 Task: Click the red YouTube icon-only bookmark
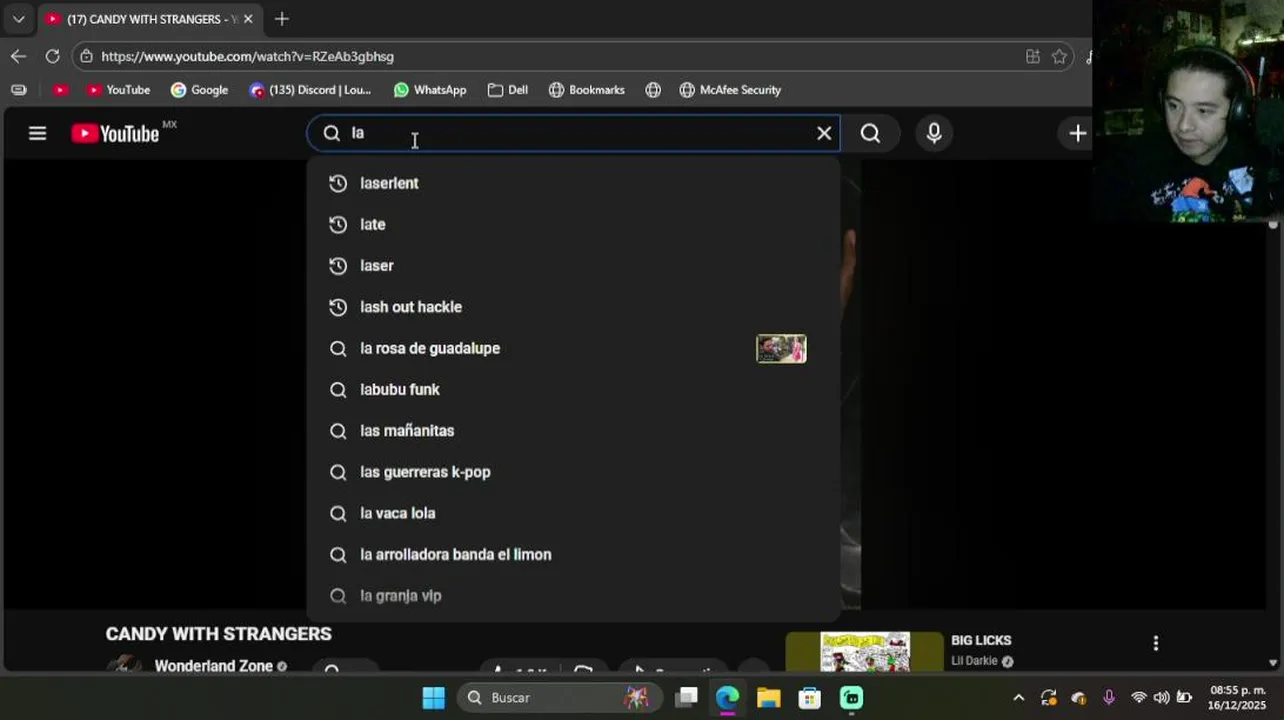(61, 90)
